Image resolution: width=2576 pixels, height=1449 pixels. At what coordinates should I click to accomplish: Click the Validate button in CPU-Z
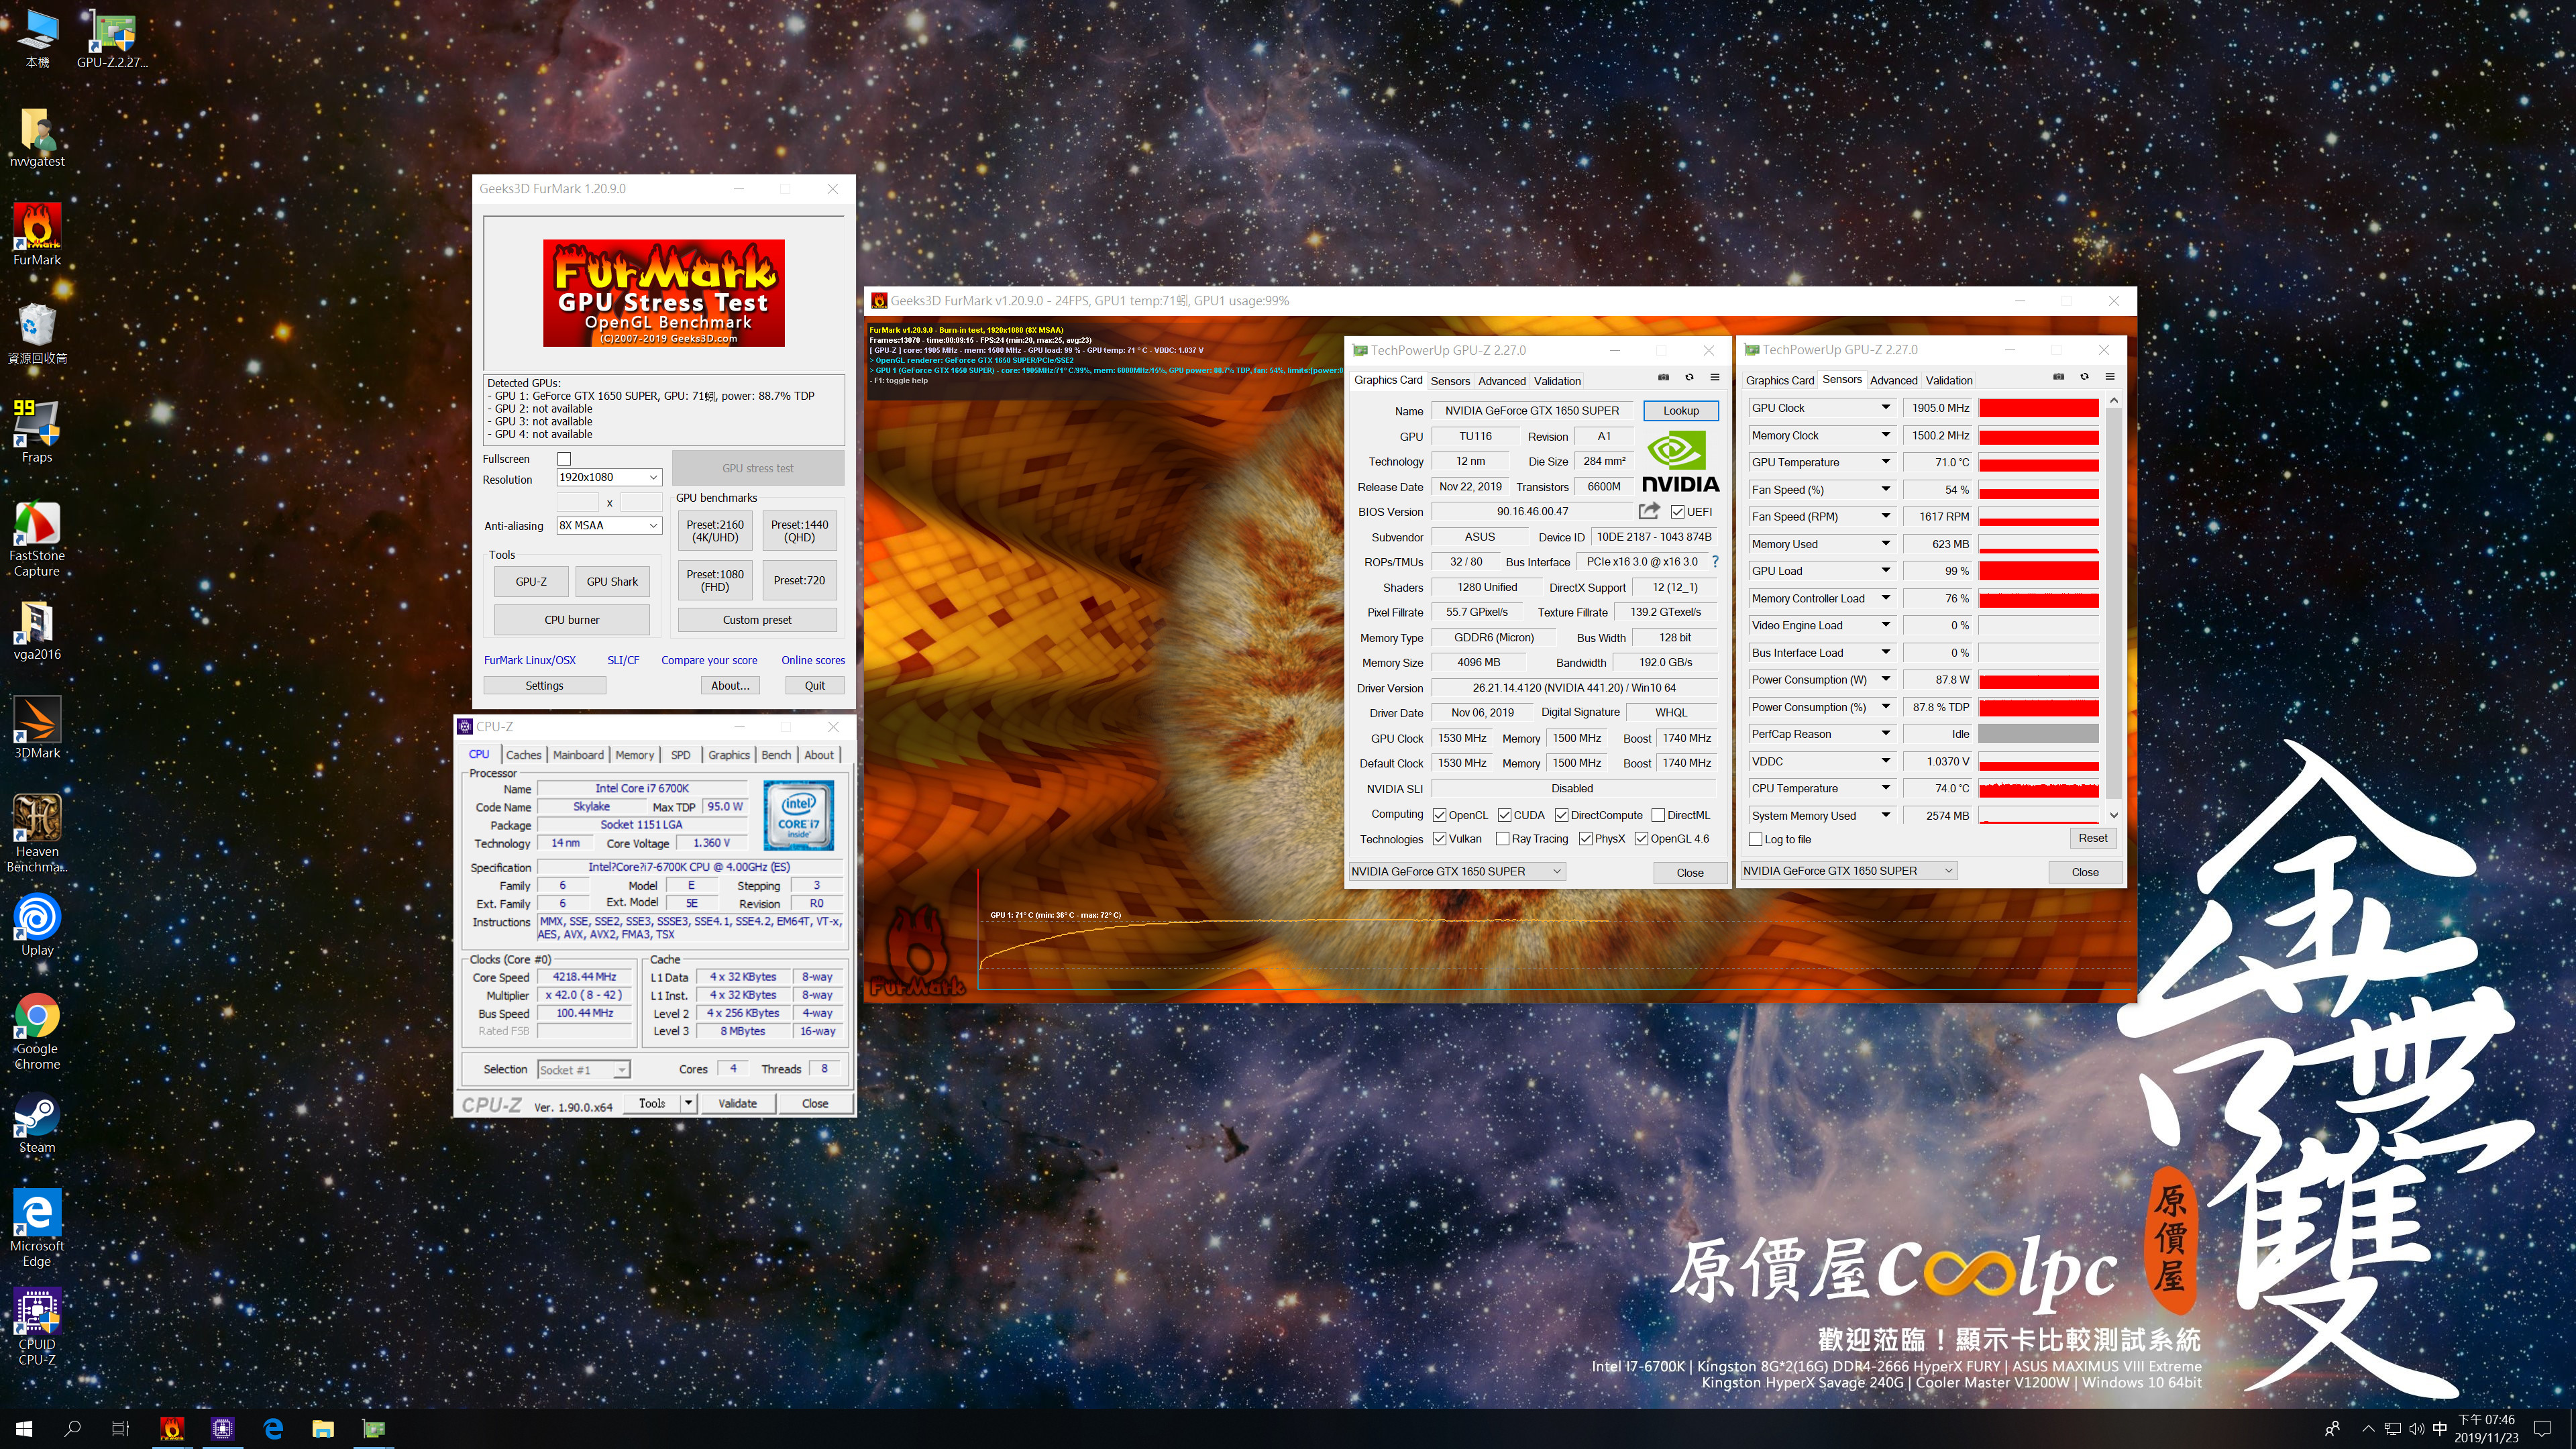pos(737,1103)
